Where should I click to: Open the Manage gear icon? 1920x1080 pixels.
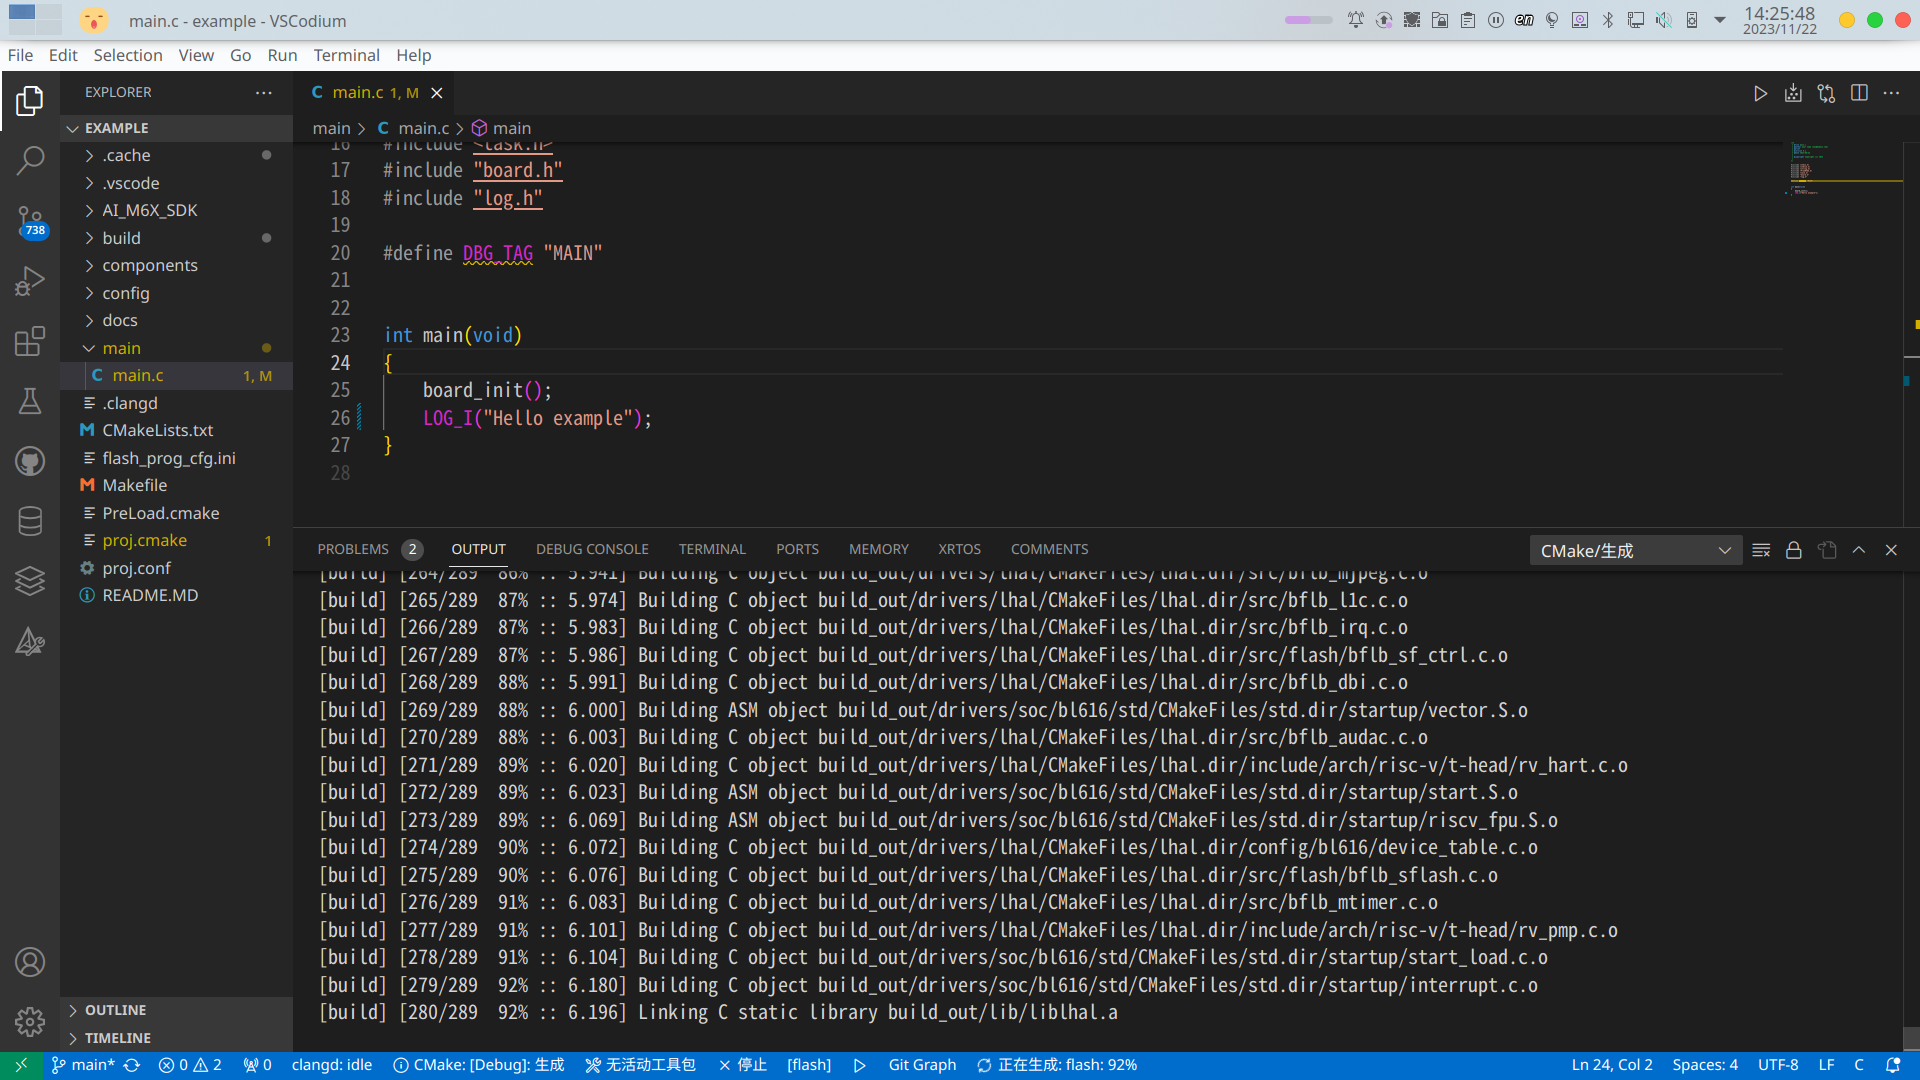[x=30, y=1022]
